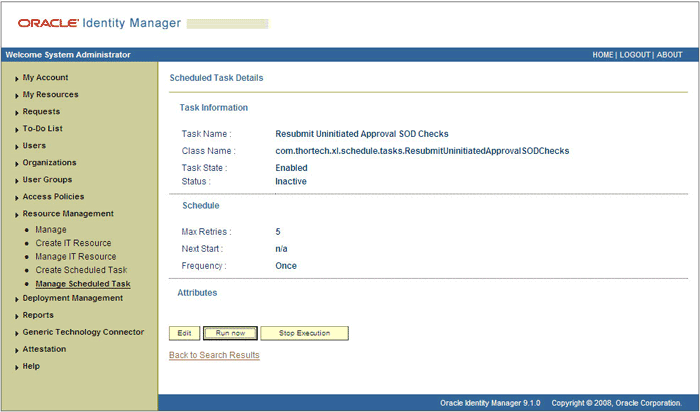Open Manage Scheduled Task link

point(83,283)
